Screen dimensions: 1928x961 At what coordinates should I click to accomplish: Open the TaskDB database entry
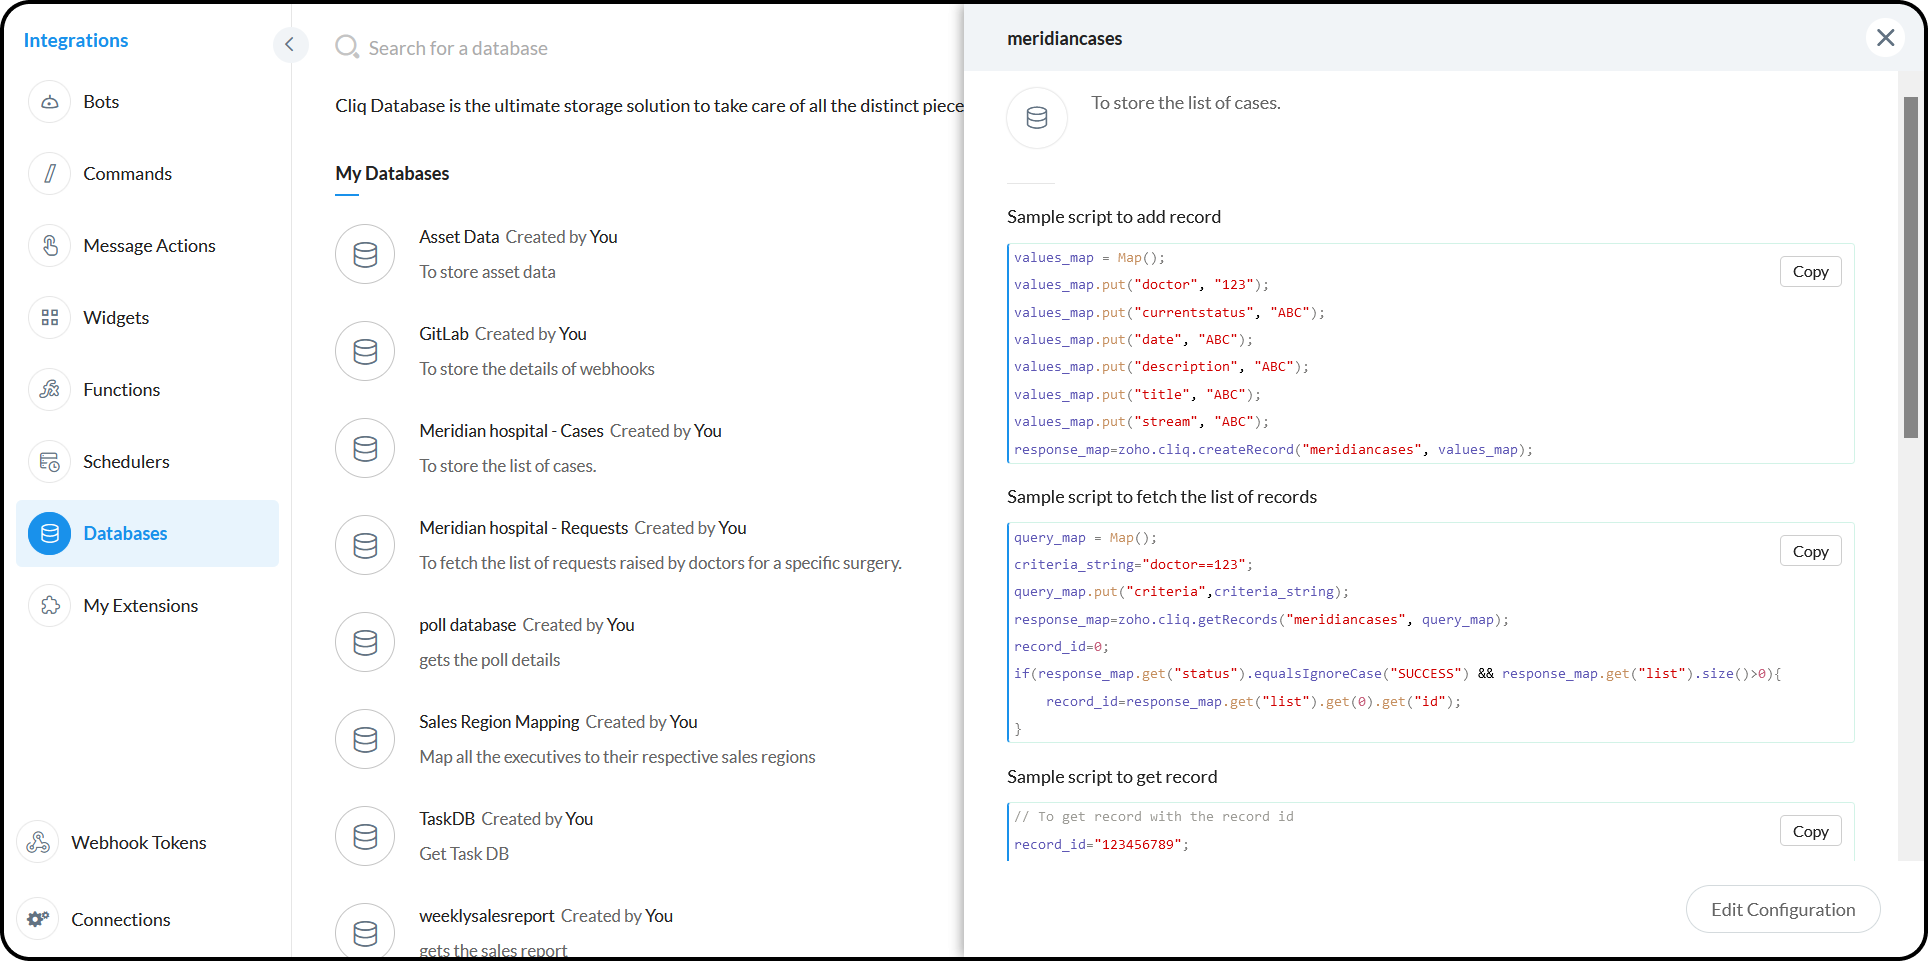pyautogui.click(x=447, y=819)
